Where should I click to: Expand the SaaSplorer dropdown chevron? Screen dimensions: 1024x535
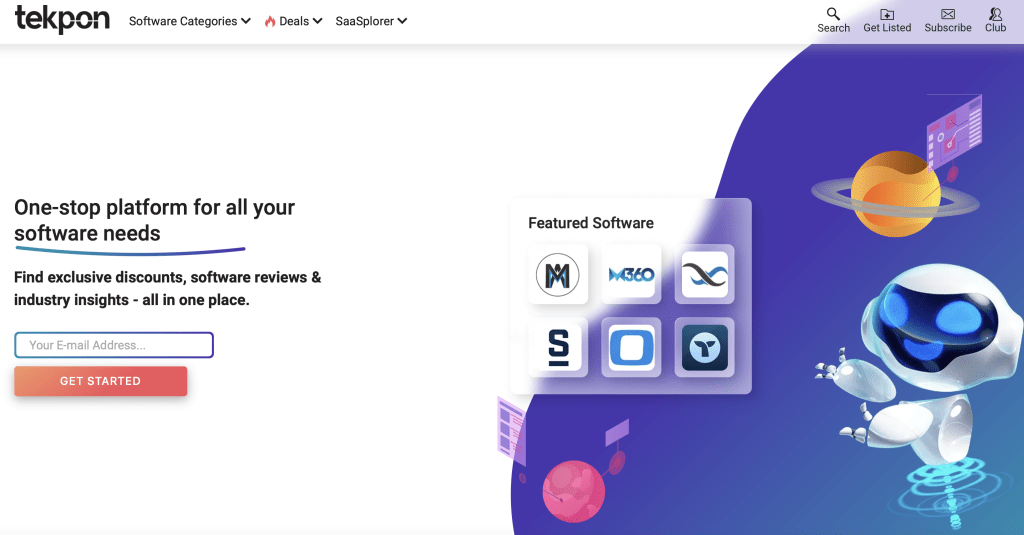tap(402, 21)
